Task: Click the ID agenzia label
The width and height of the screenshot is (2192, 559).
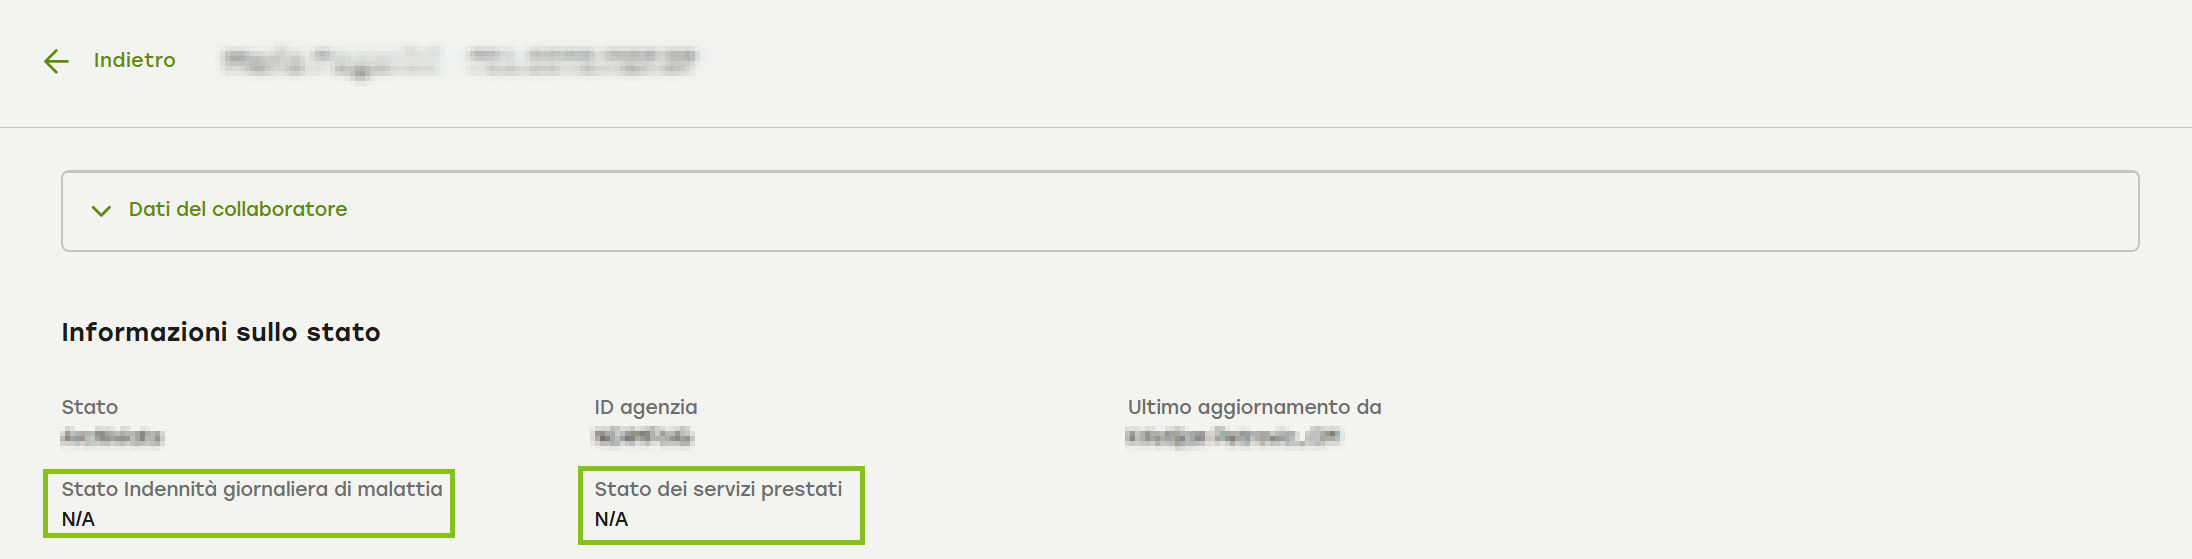Action: (x=646, y=407)
